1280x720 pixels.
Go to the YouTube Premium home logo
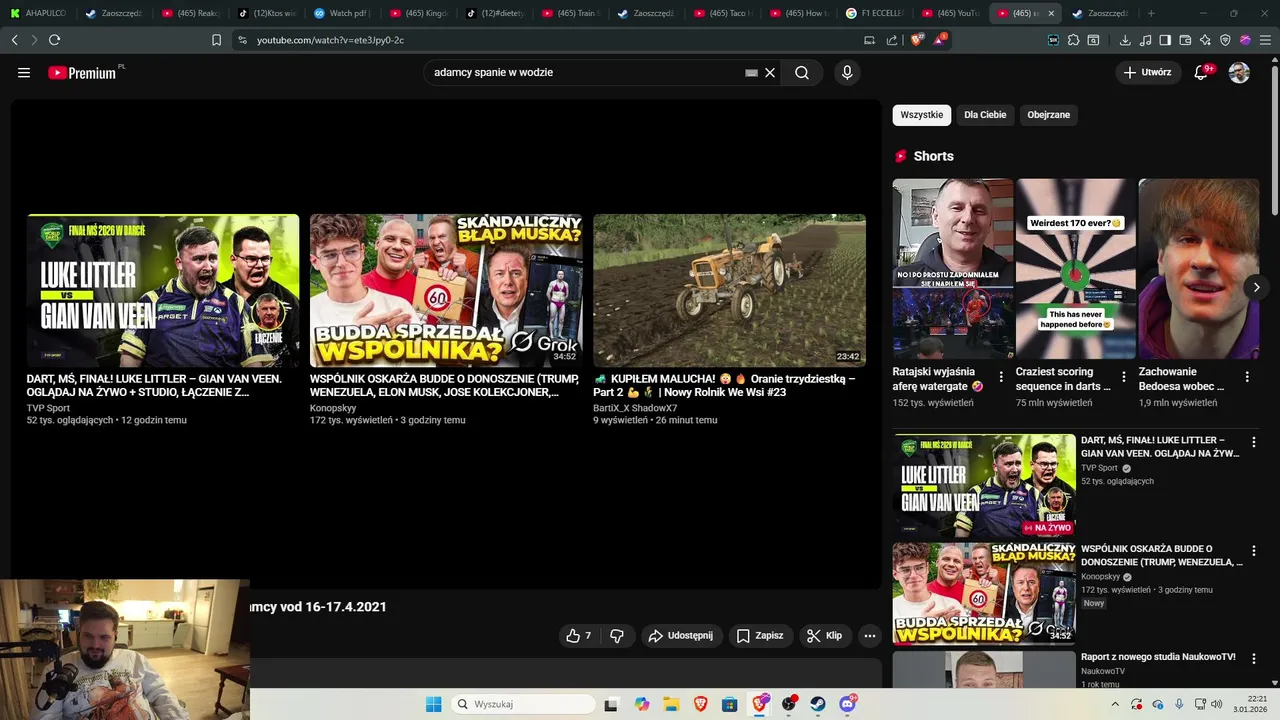(84, 73)
